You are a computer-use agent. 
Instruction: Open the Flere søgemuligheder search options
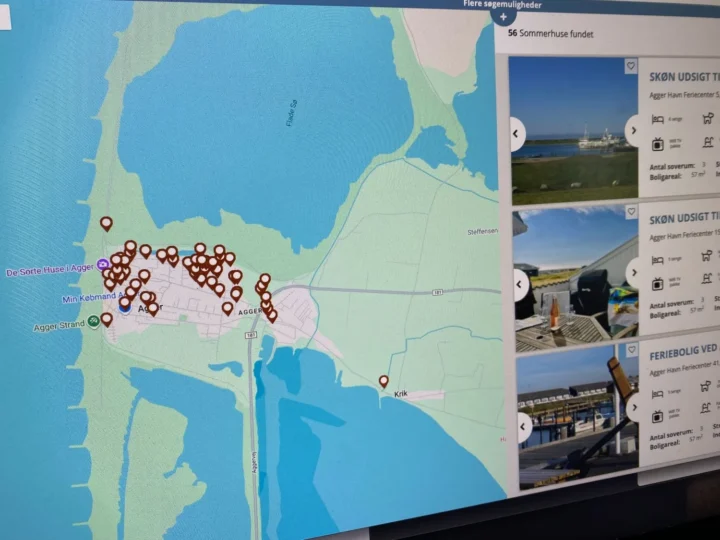502,5
